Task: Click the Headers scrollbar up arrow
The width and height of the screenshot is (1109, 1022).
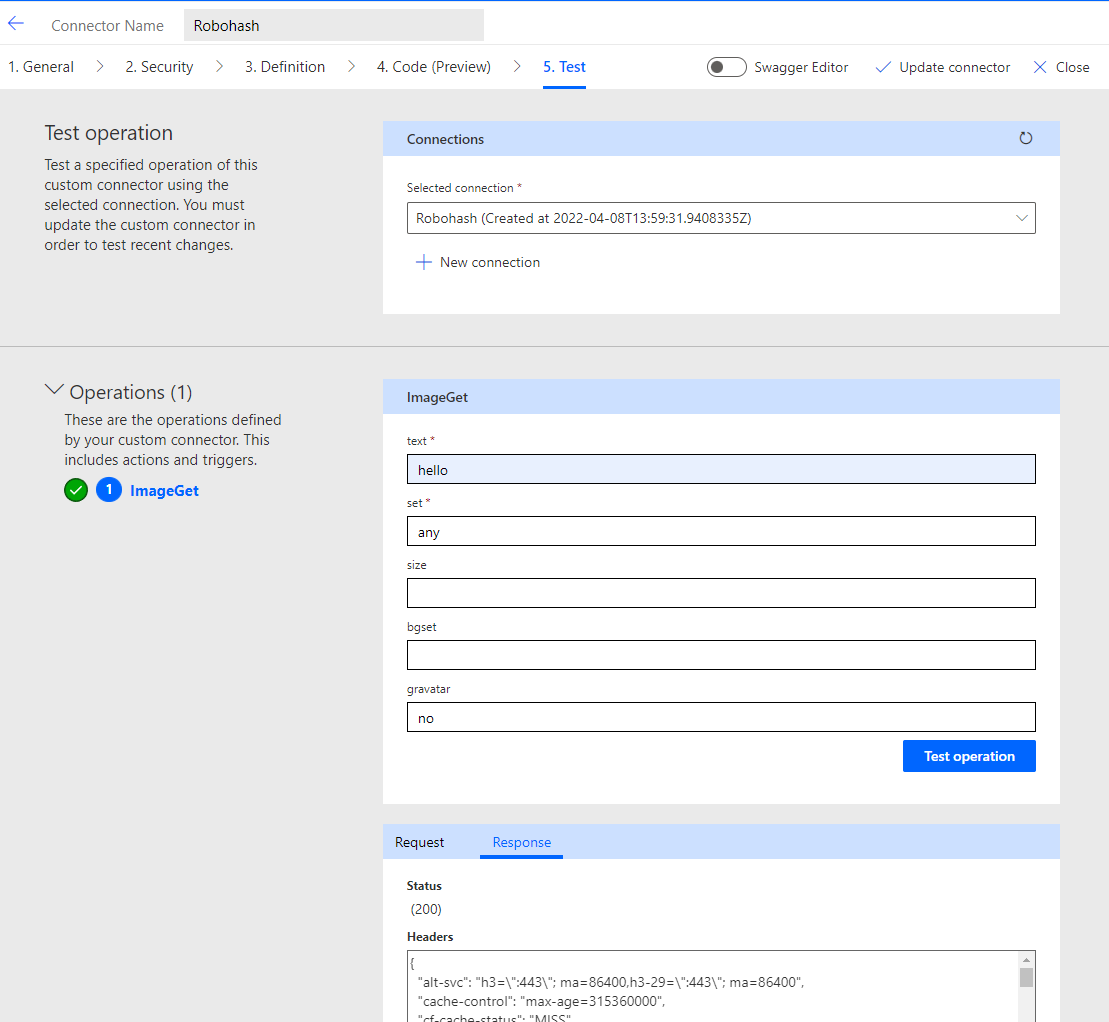Action: click(x=1026, y=960)
